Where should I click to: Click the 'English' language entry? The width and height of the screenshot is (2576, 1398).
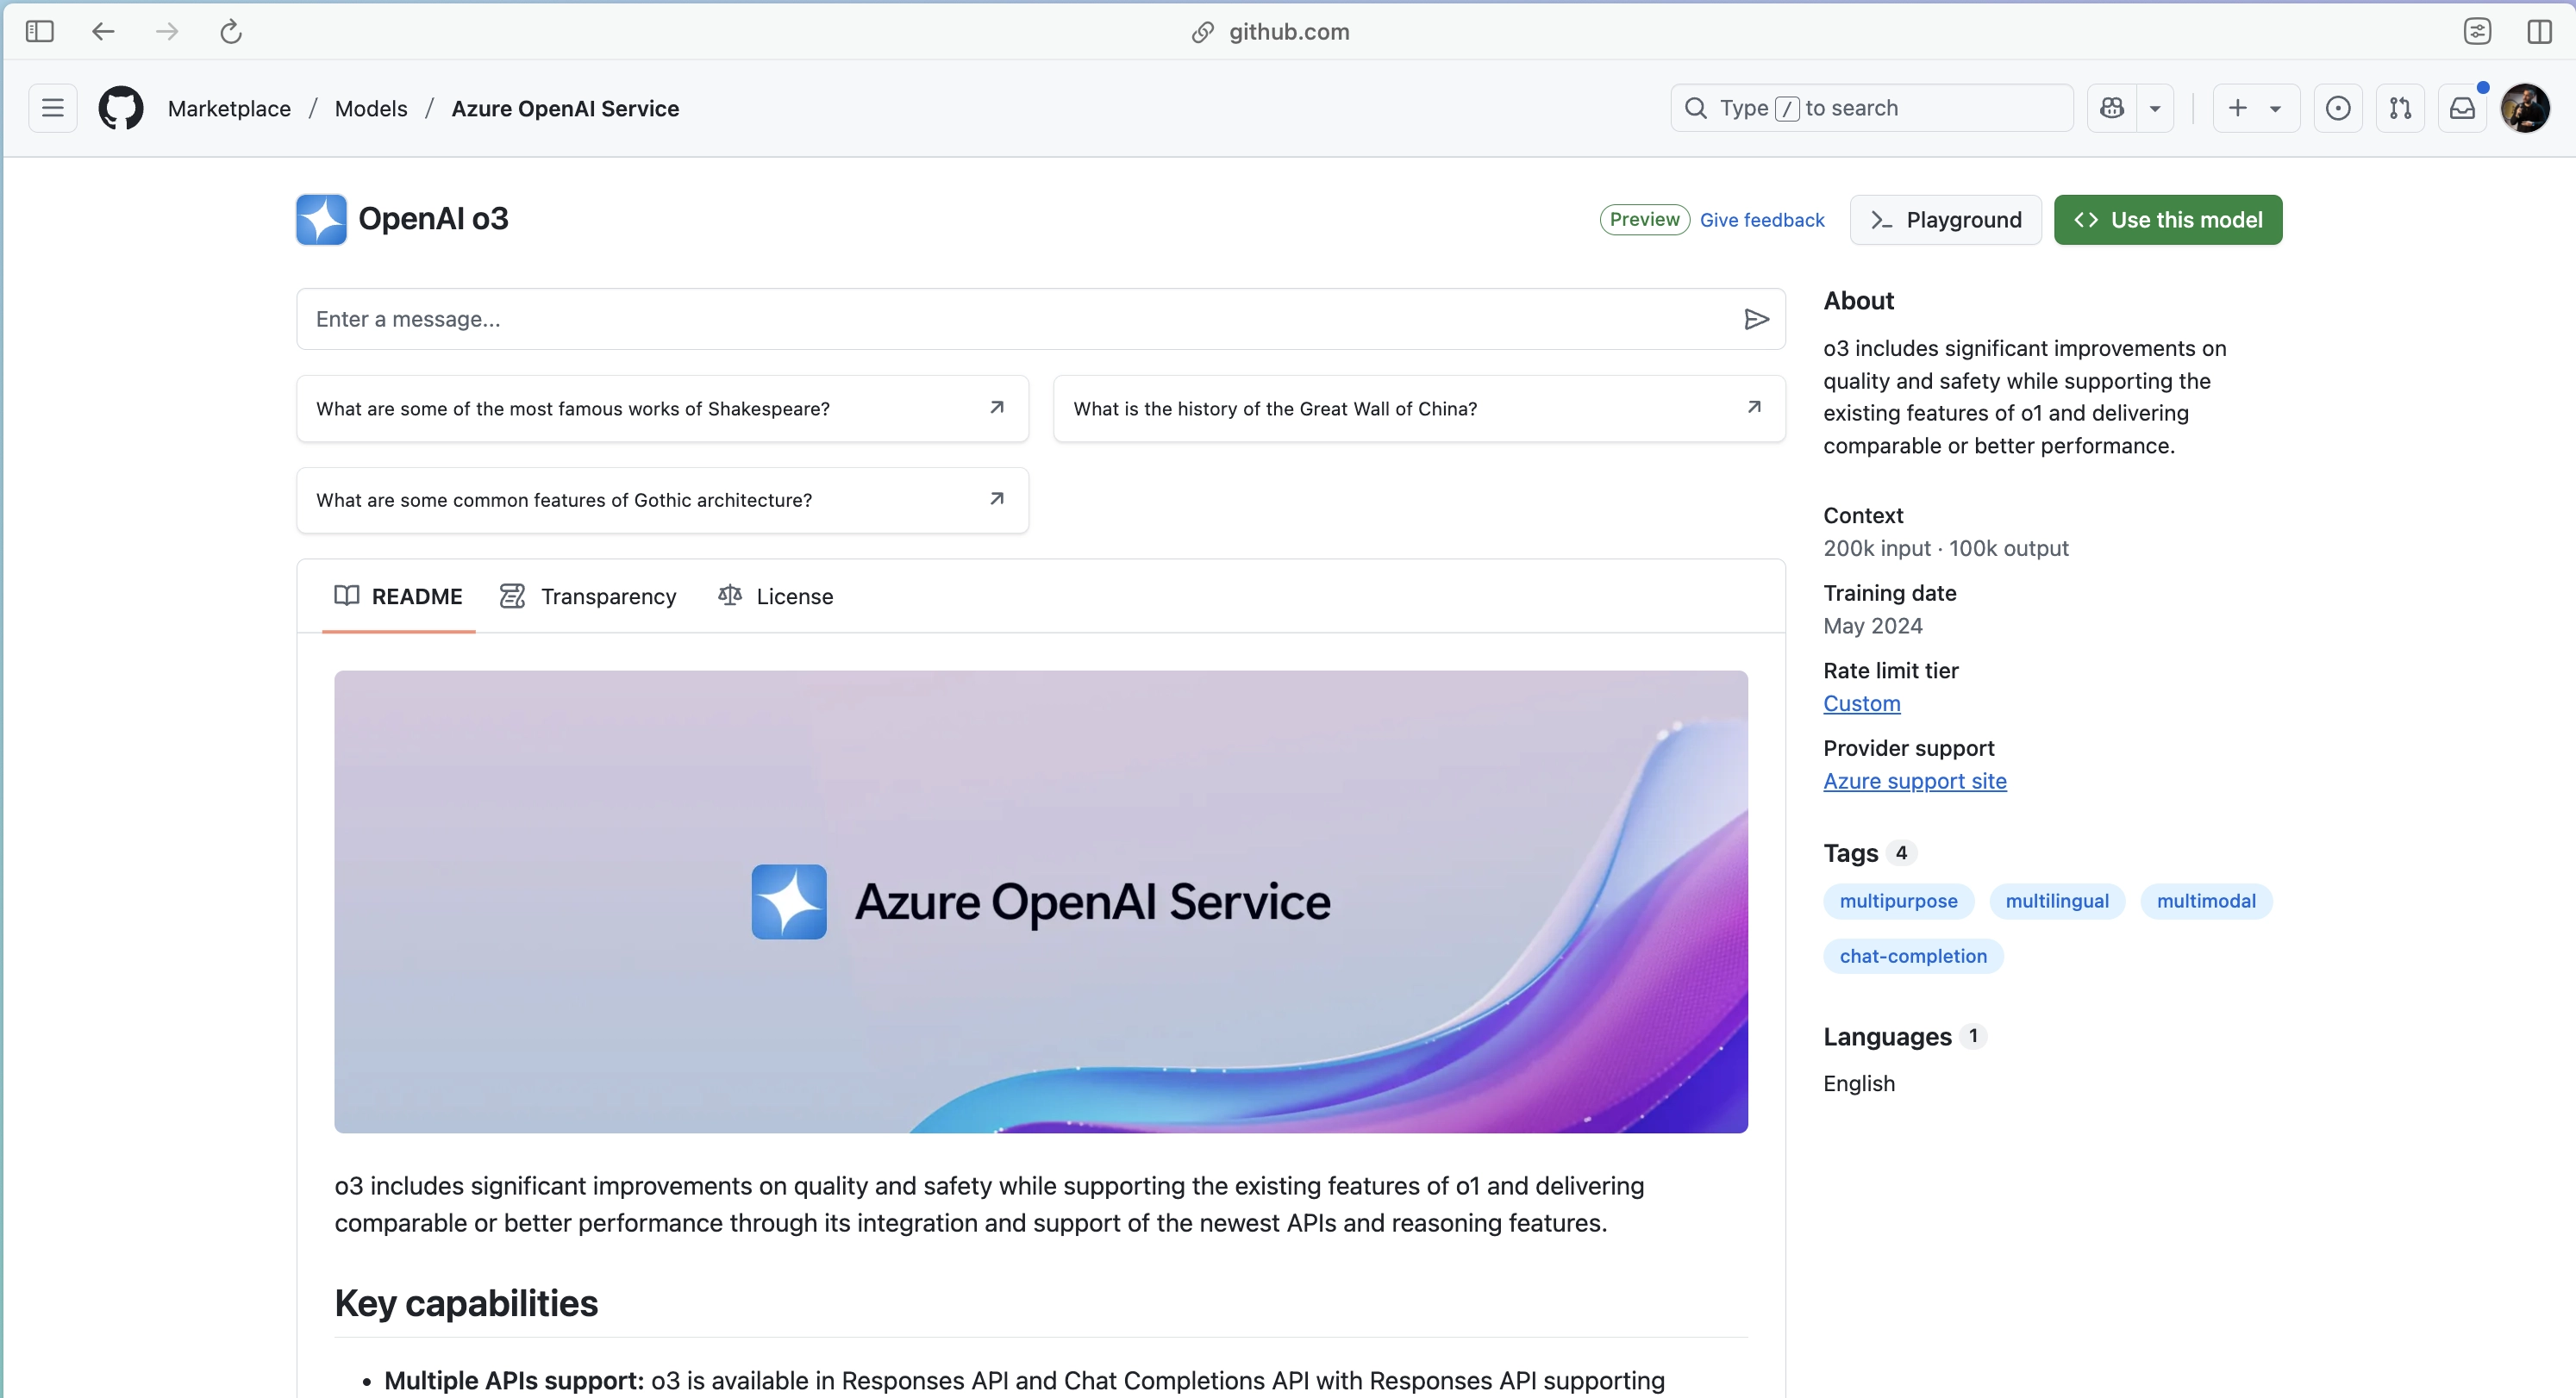tap(1858, 1084)
